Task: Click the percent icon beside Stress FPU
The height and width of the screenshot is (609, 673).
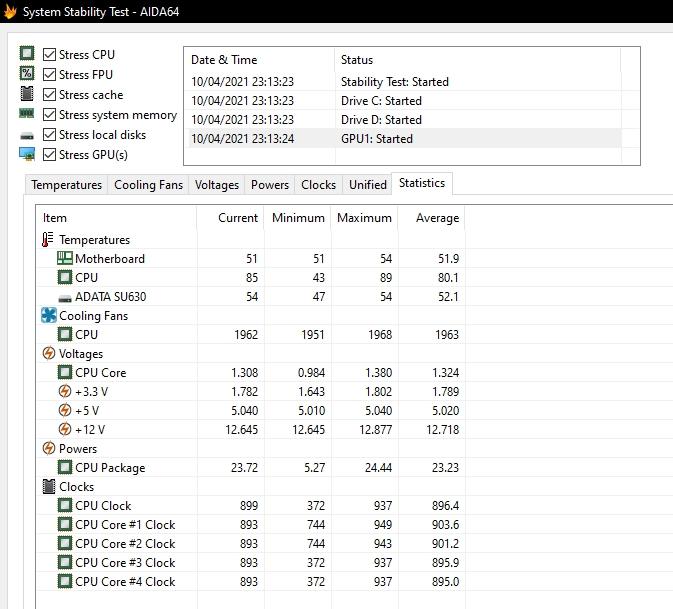Action: click(27, 73)
